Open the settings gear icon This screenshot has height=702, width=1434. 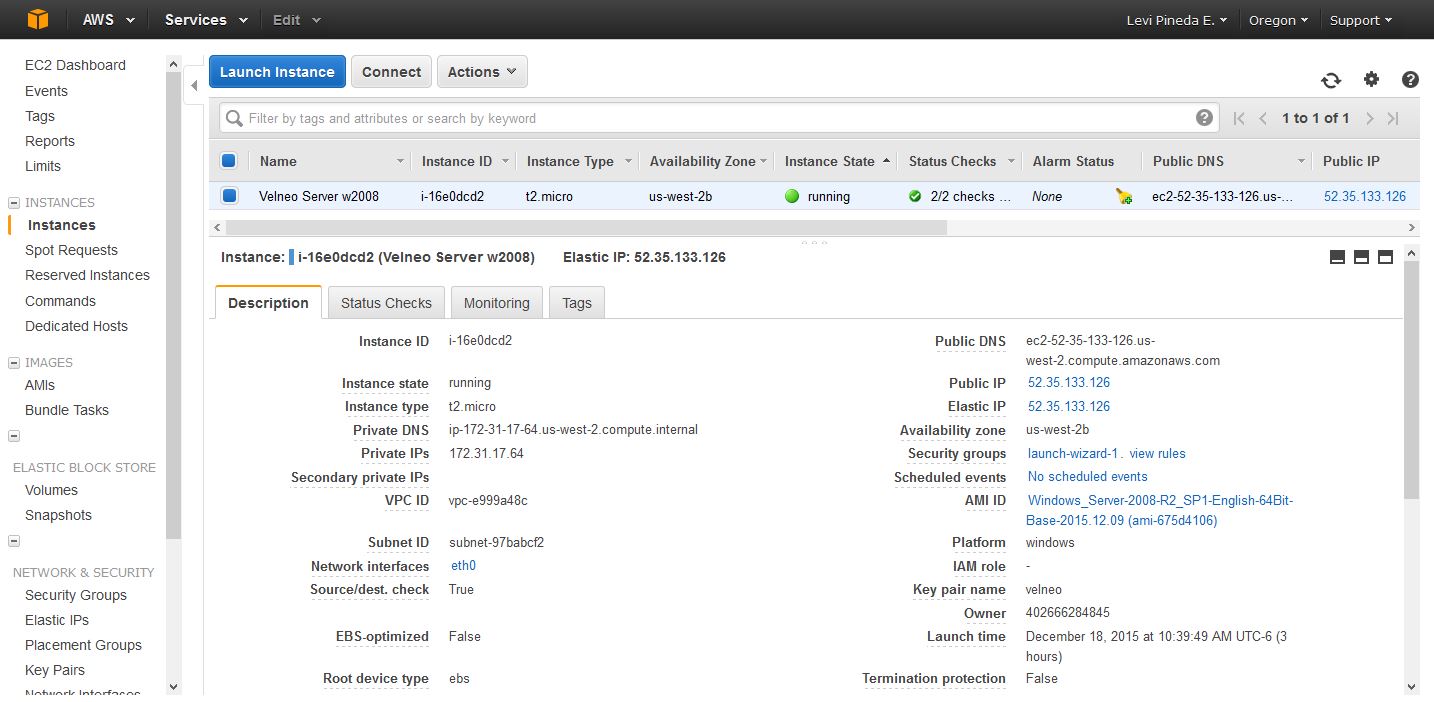tap(1371, 80)
